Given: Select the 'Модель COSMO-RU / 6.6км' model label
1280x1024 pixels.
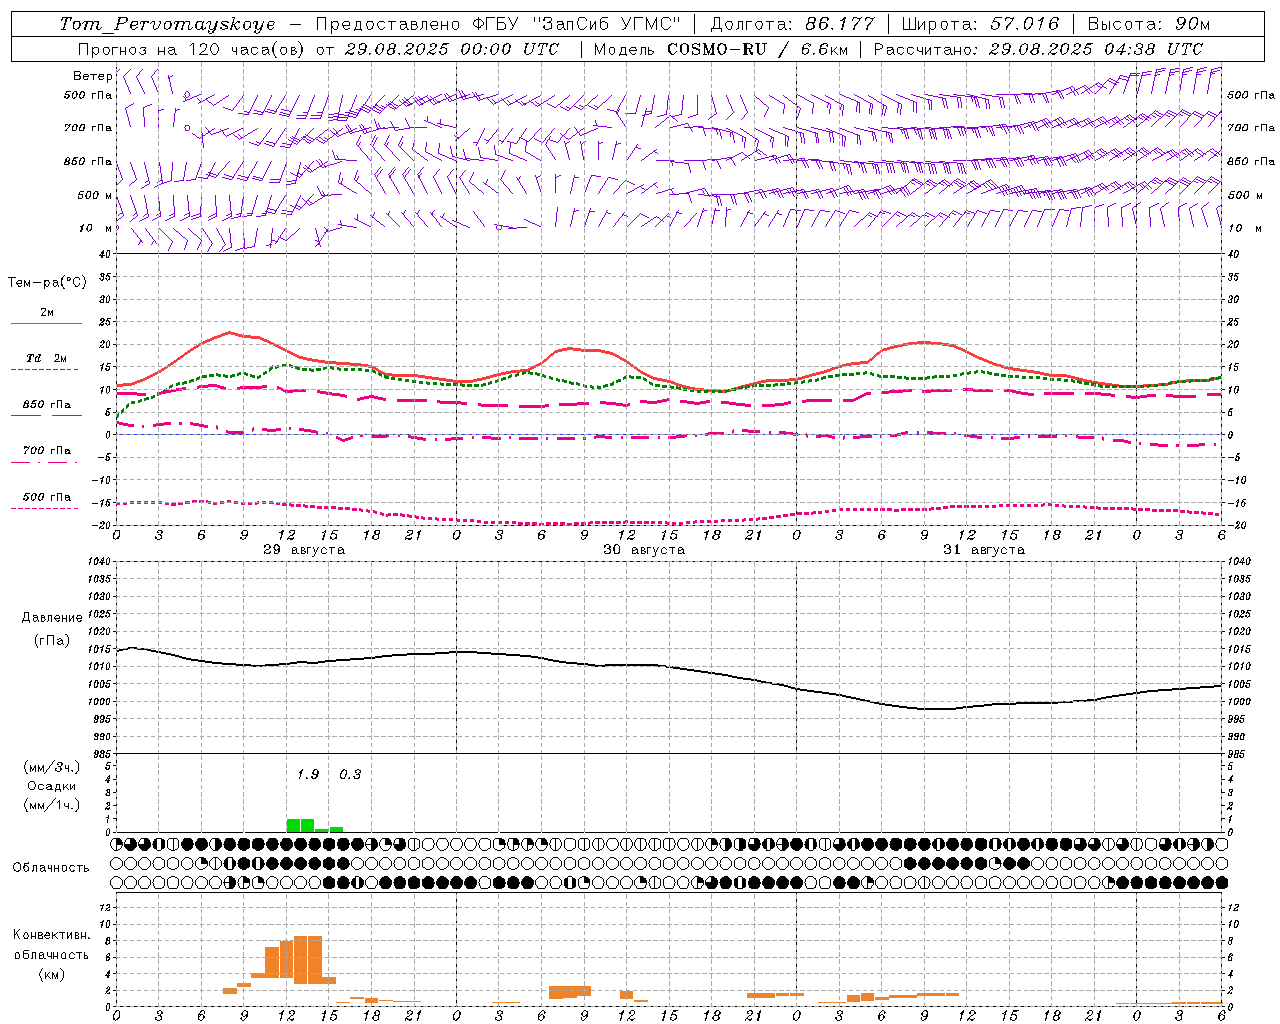Looking at the screenshot, I should (x=720, y=49).
